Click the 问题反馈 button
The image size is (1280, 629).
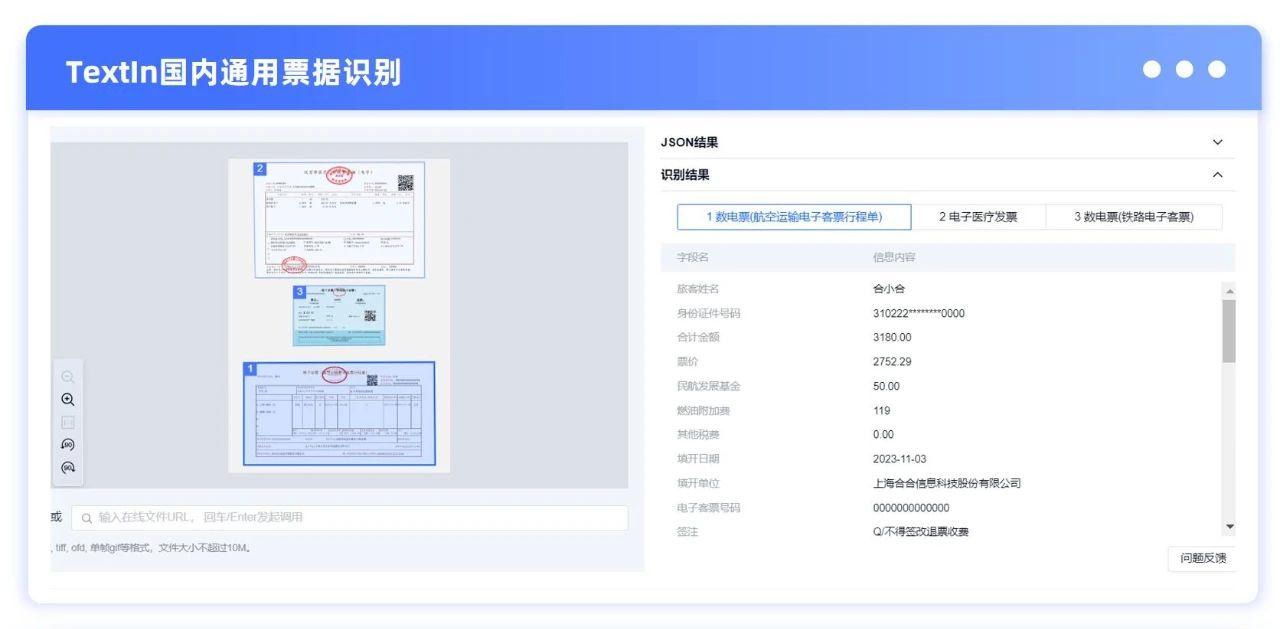pyautogui.click(x=1201, y=559)
